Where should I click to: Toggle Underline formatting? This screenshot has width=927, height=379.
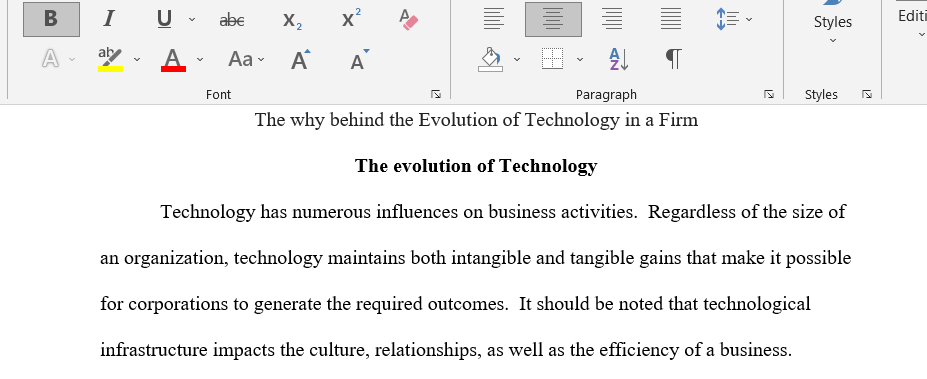[x=164, y=20]
